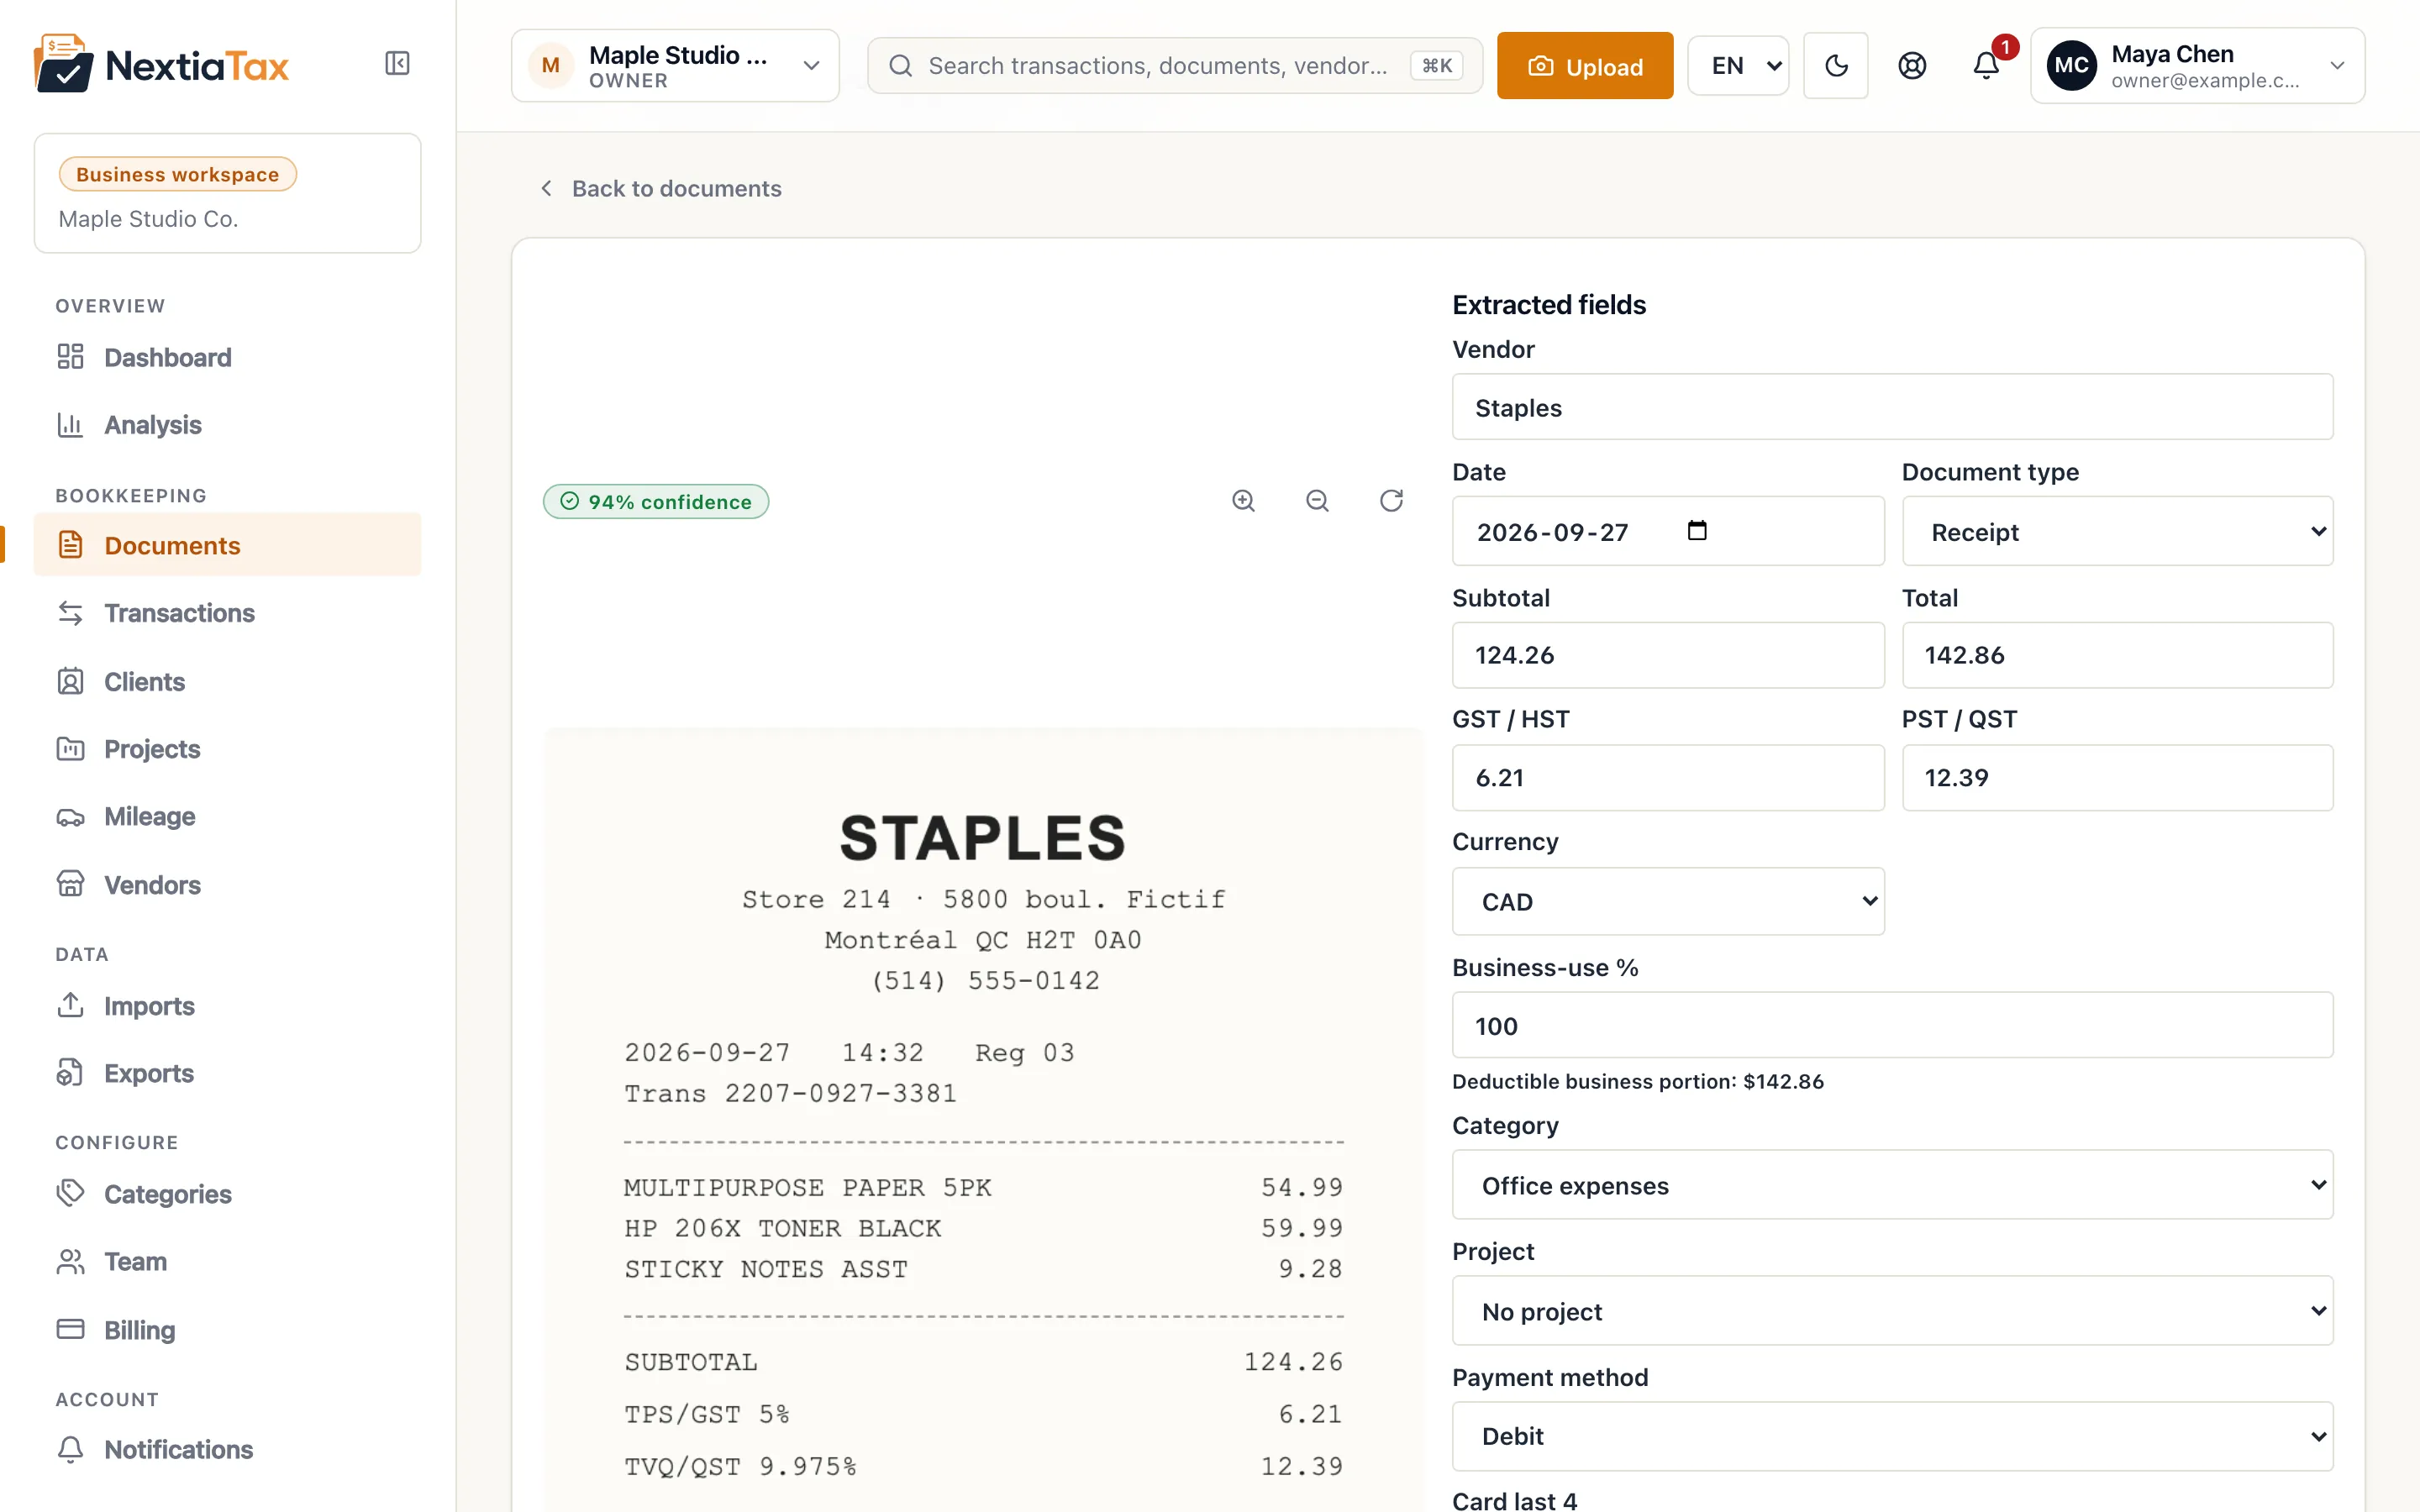The height and width of the screenshot is (1512, 2420).
Task: Open Maya Chen account menu
Action: coord(2197,66)
